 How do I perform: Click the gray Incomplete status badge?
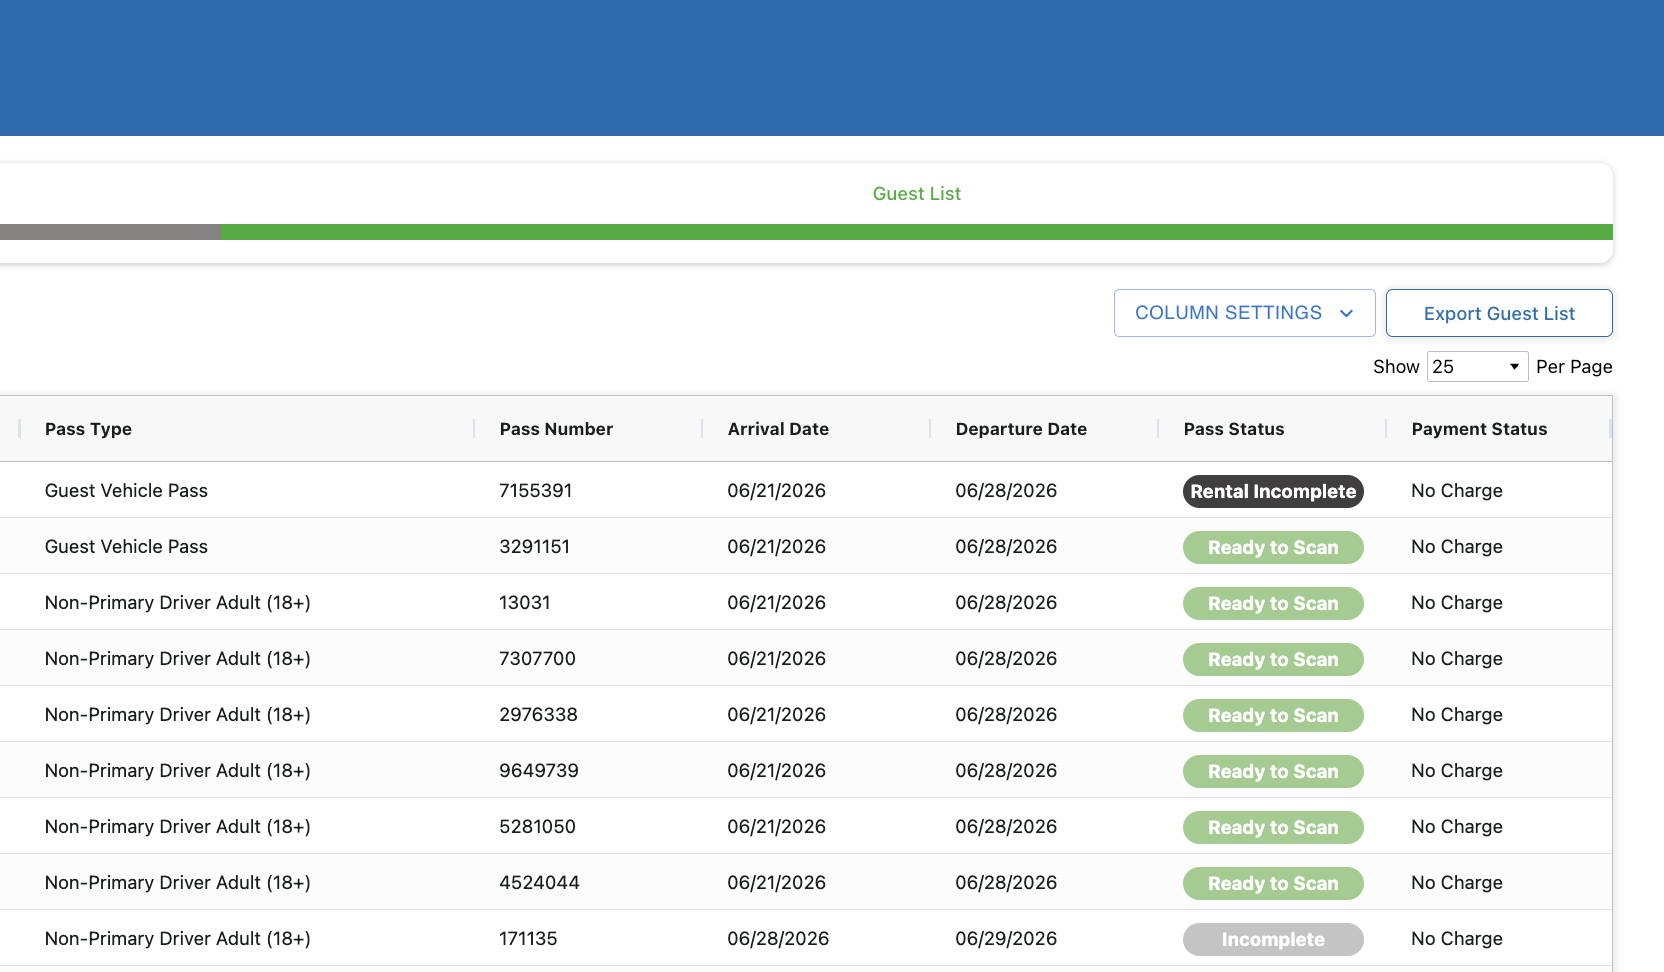(1273, 939)
